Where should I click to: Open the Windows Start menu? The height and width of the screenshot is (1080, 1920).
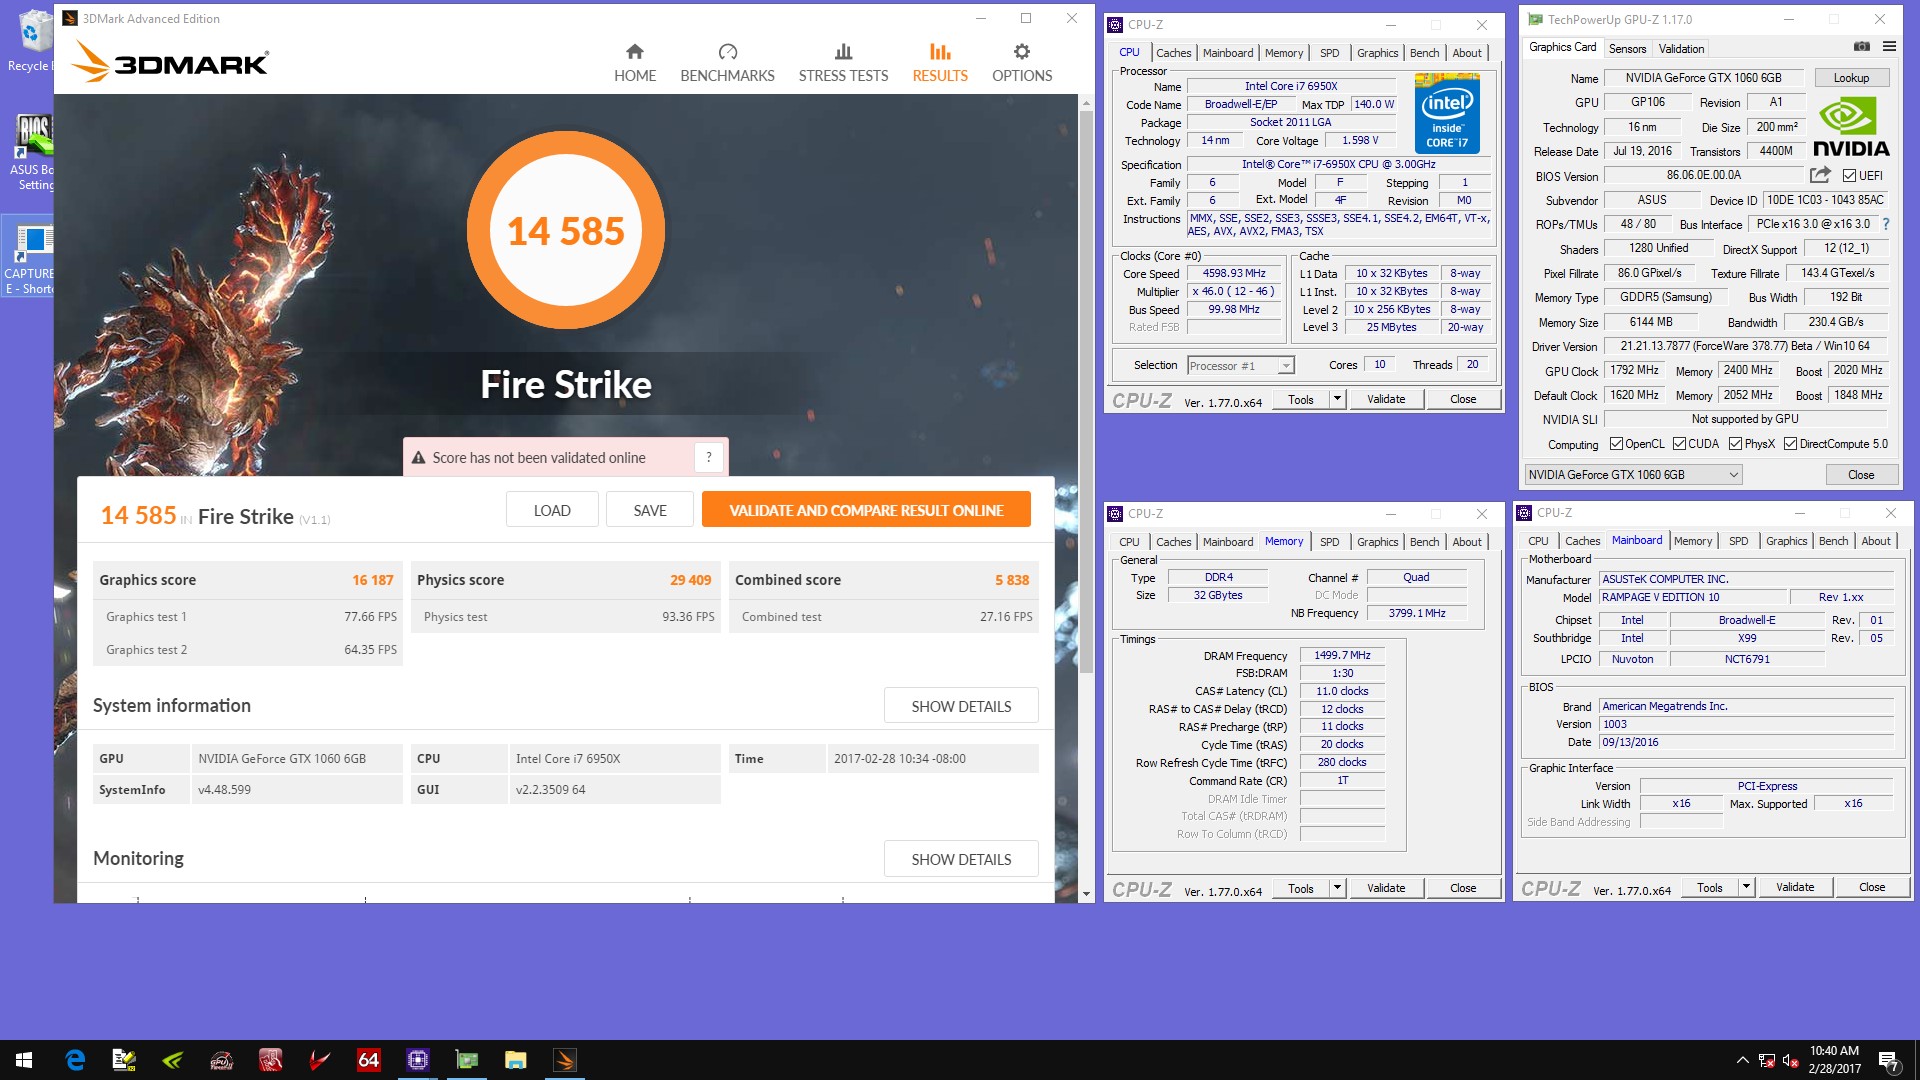pyautogui.click(x=24, y=1060)
